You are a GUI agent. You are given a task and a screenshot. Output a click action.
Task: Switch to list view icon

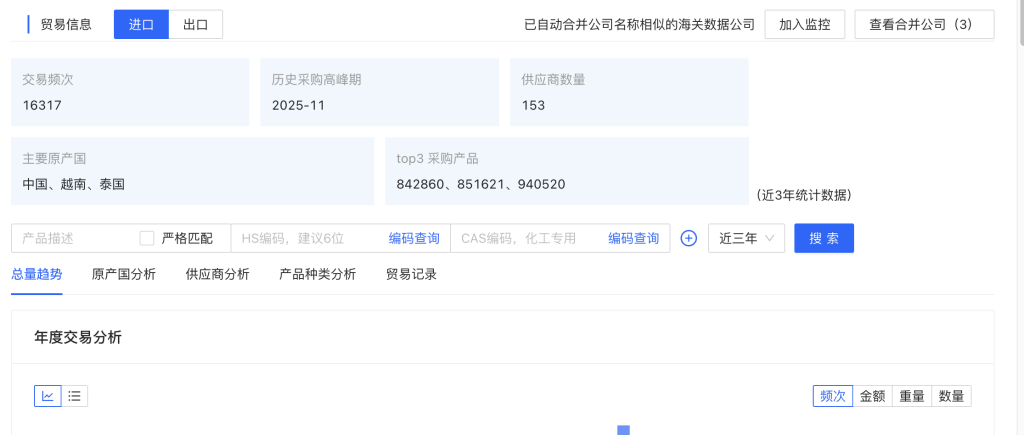pyautogui.click(x=74, y=396)
